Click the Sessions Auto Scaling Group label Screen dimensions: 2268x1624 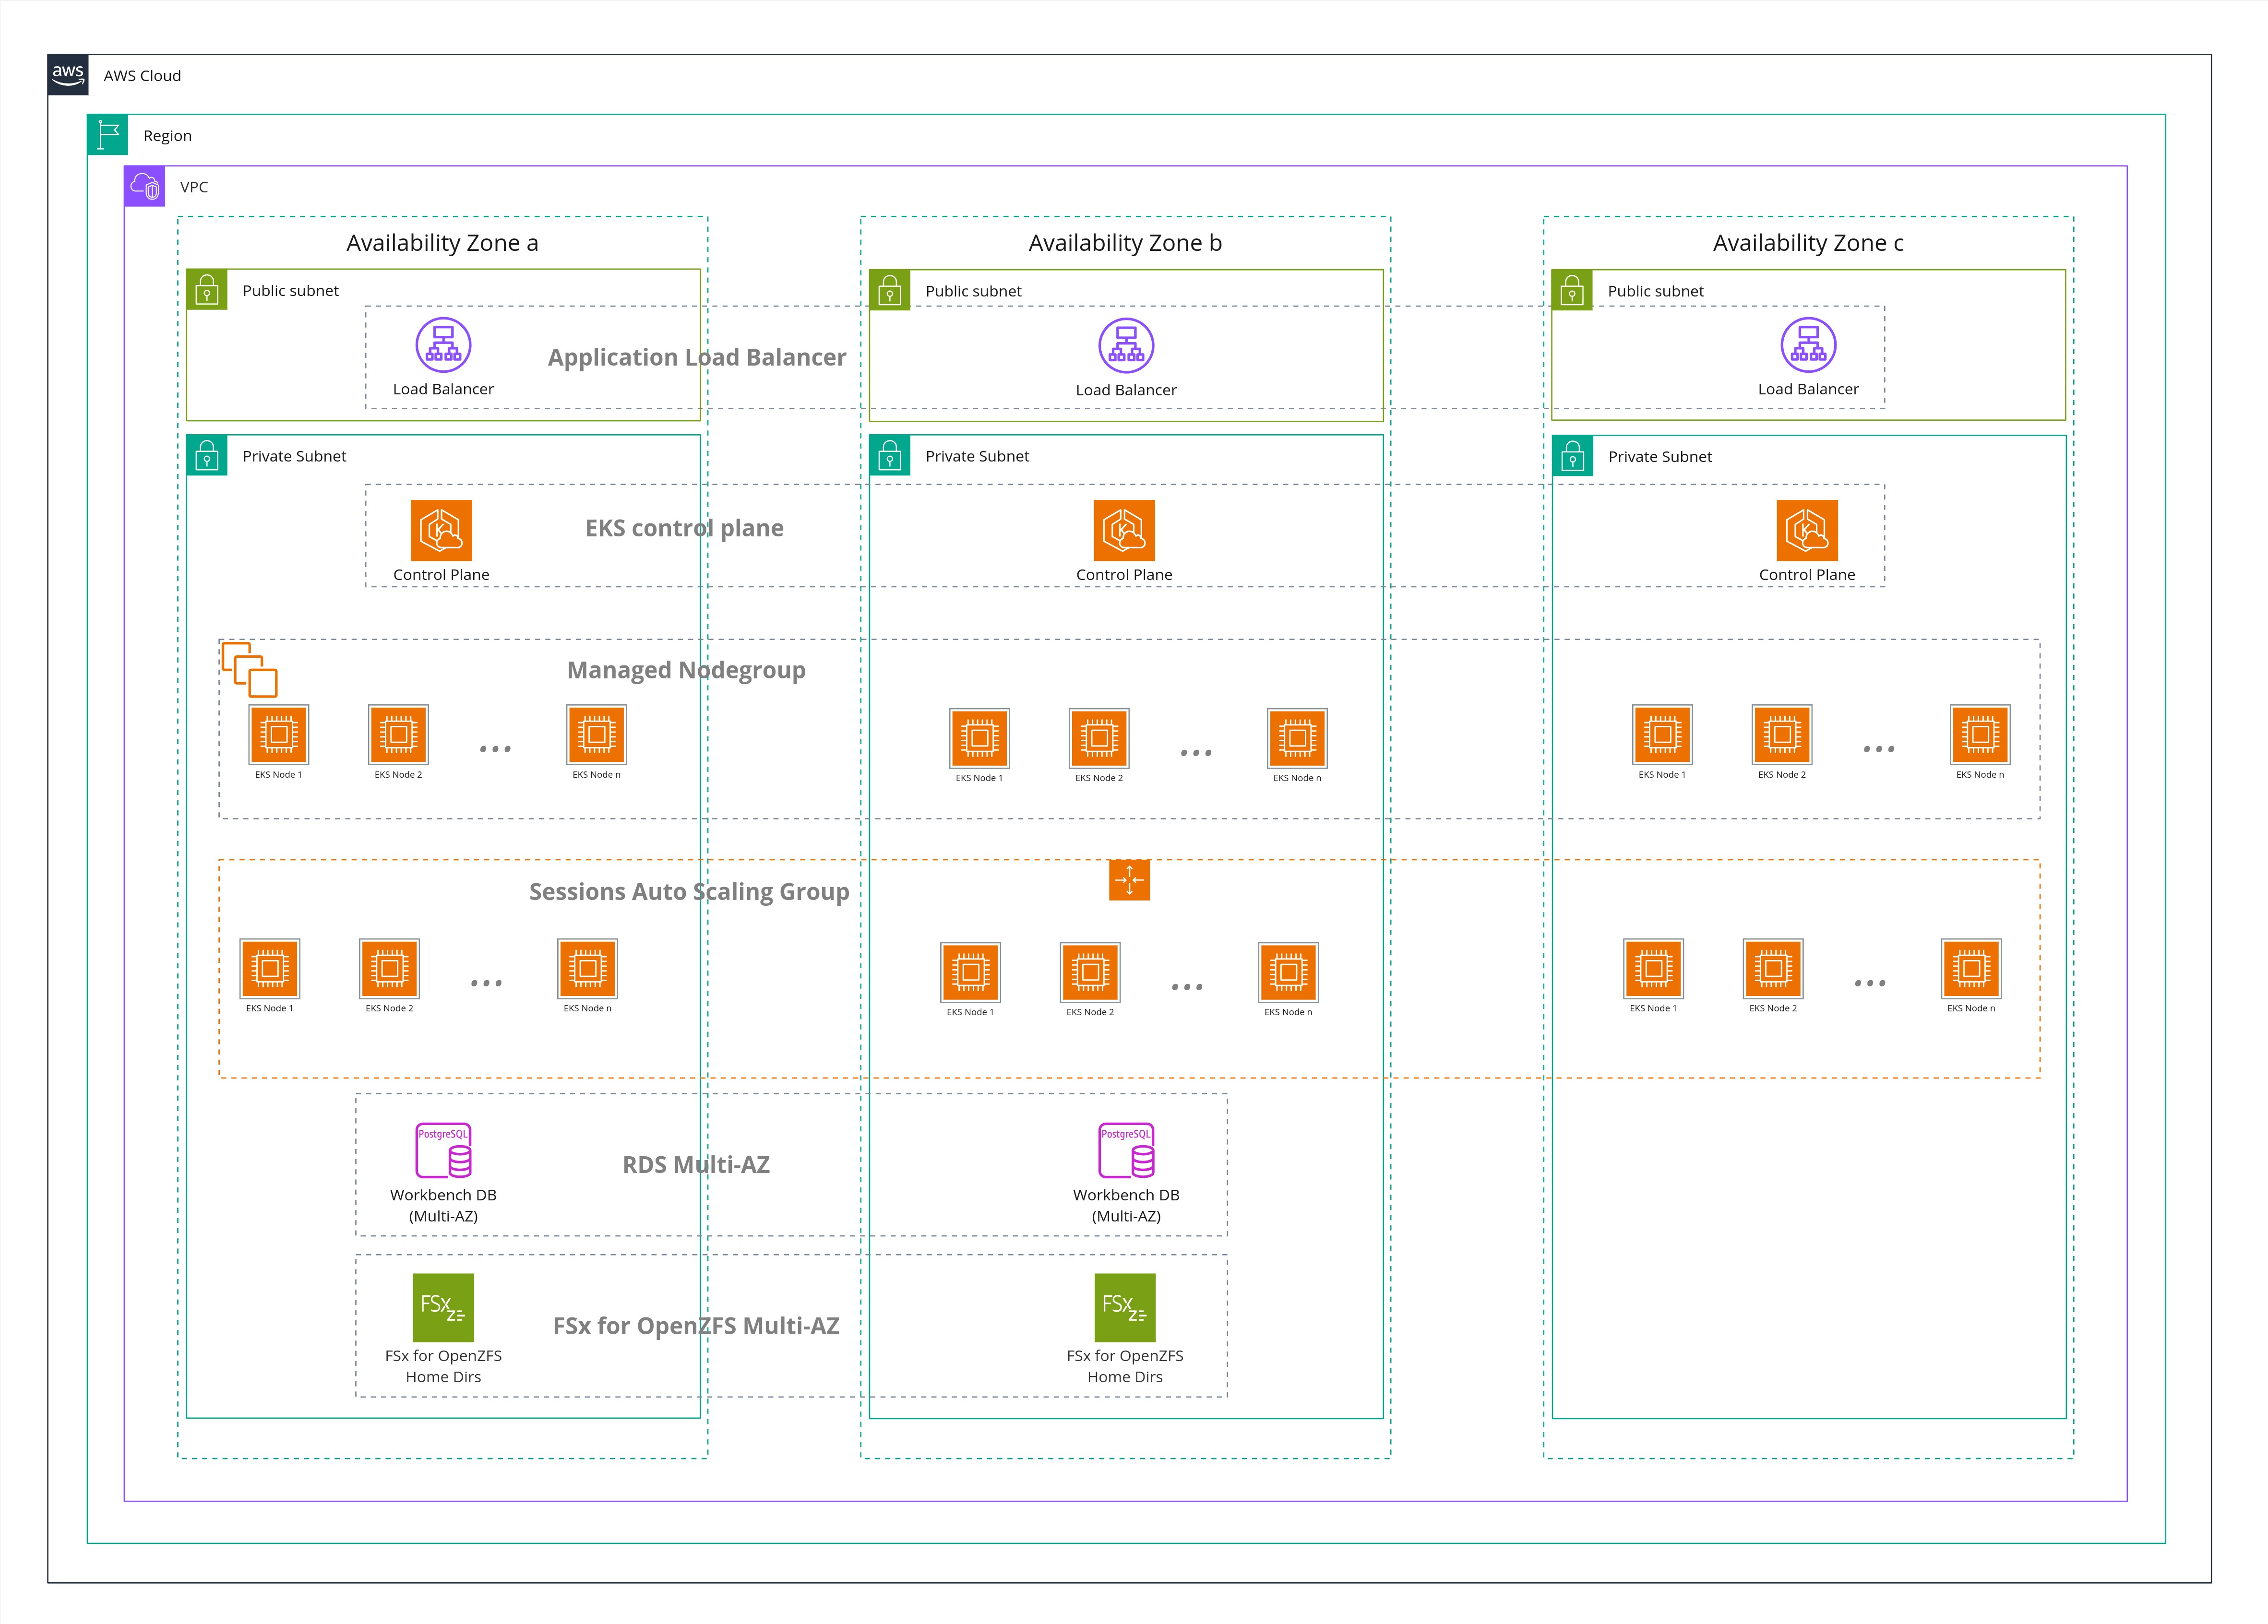689,891
